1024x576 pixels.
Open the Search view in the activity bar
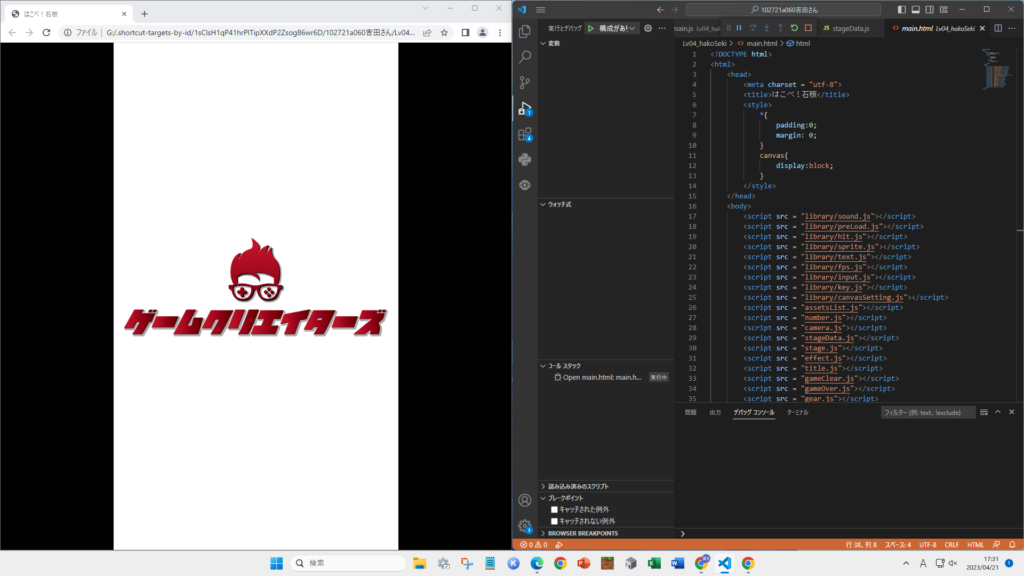pos(525,57)
